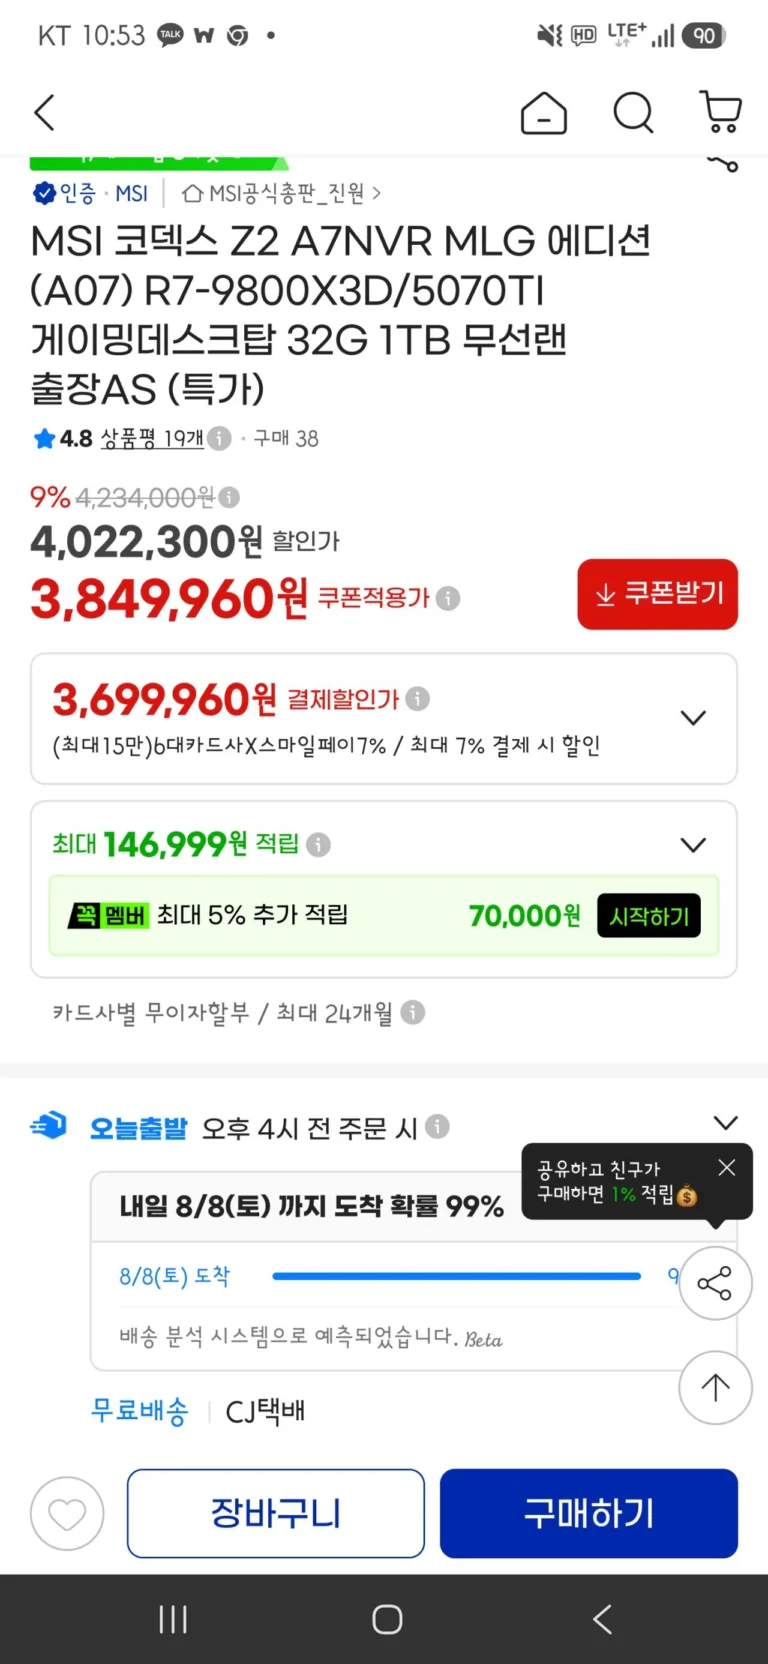
Task: Jump to top with up-arrow button
Action: 715,1387
